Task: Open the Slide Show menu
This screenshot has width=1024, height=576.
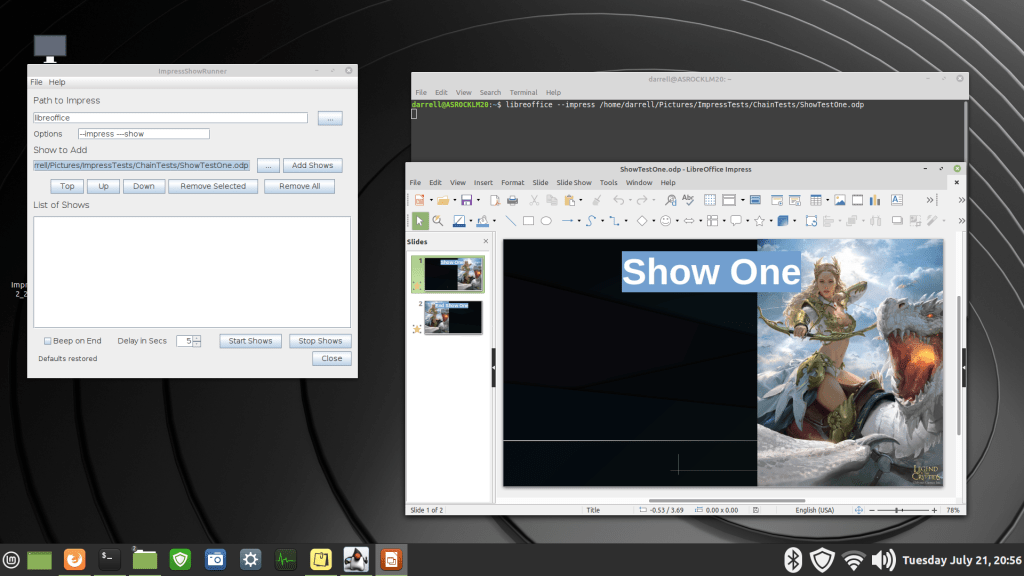Action: point(574,183)
